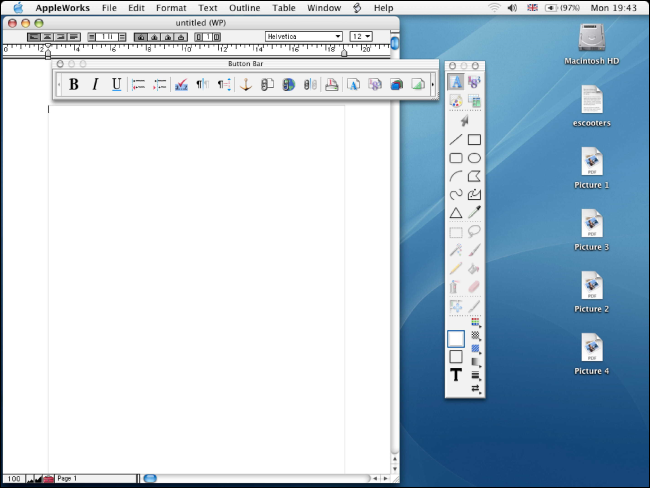Click the spell check checkmark icon

click(x=181, y=85)
